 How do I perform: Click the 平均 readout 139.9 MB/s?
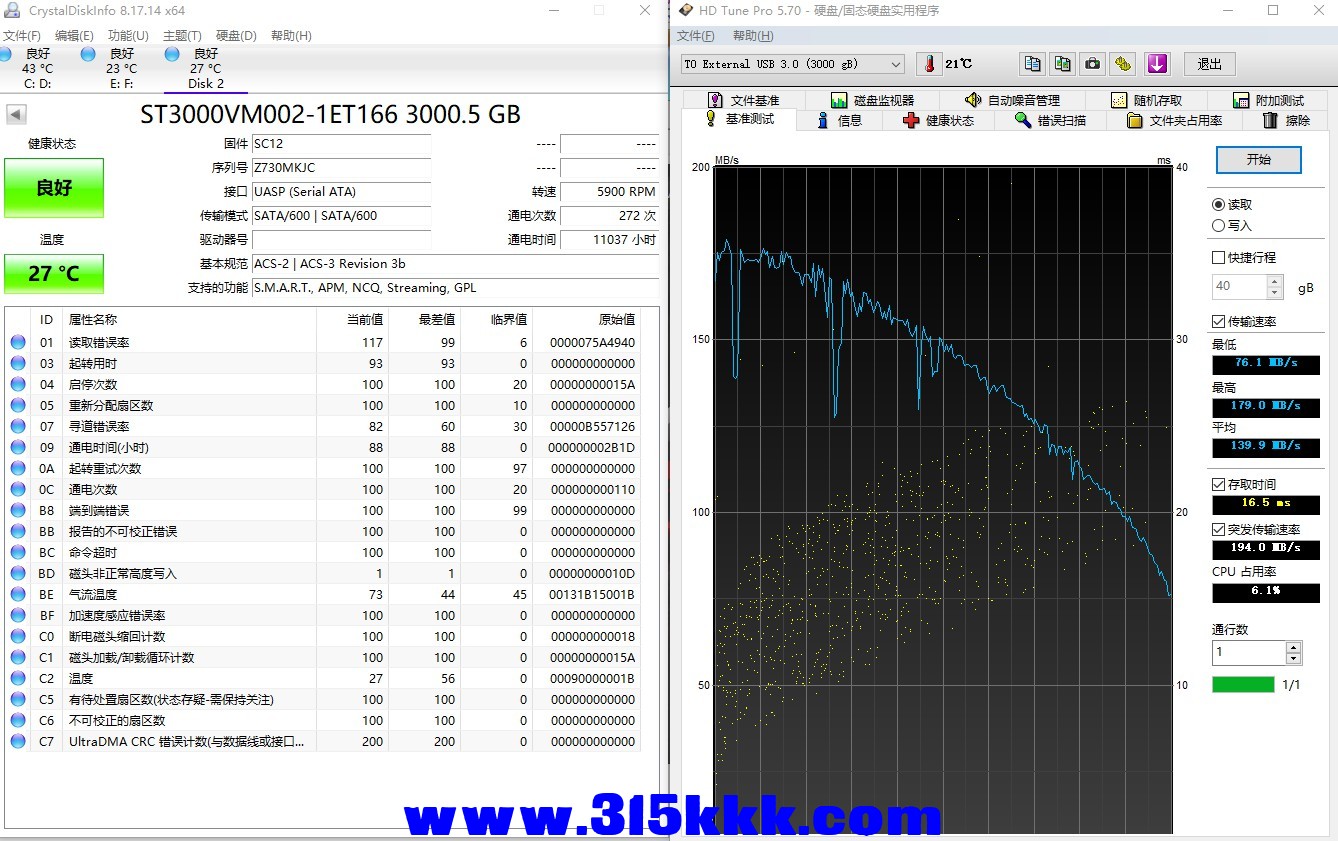point(1266,447)
